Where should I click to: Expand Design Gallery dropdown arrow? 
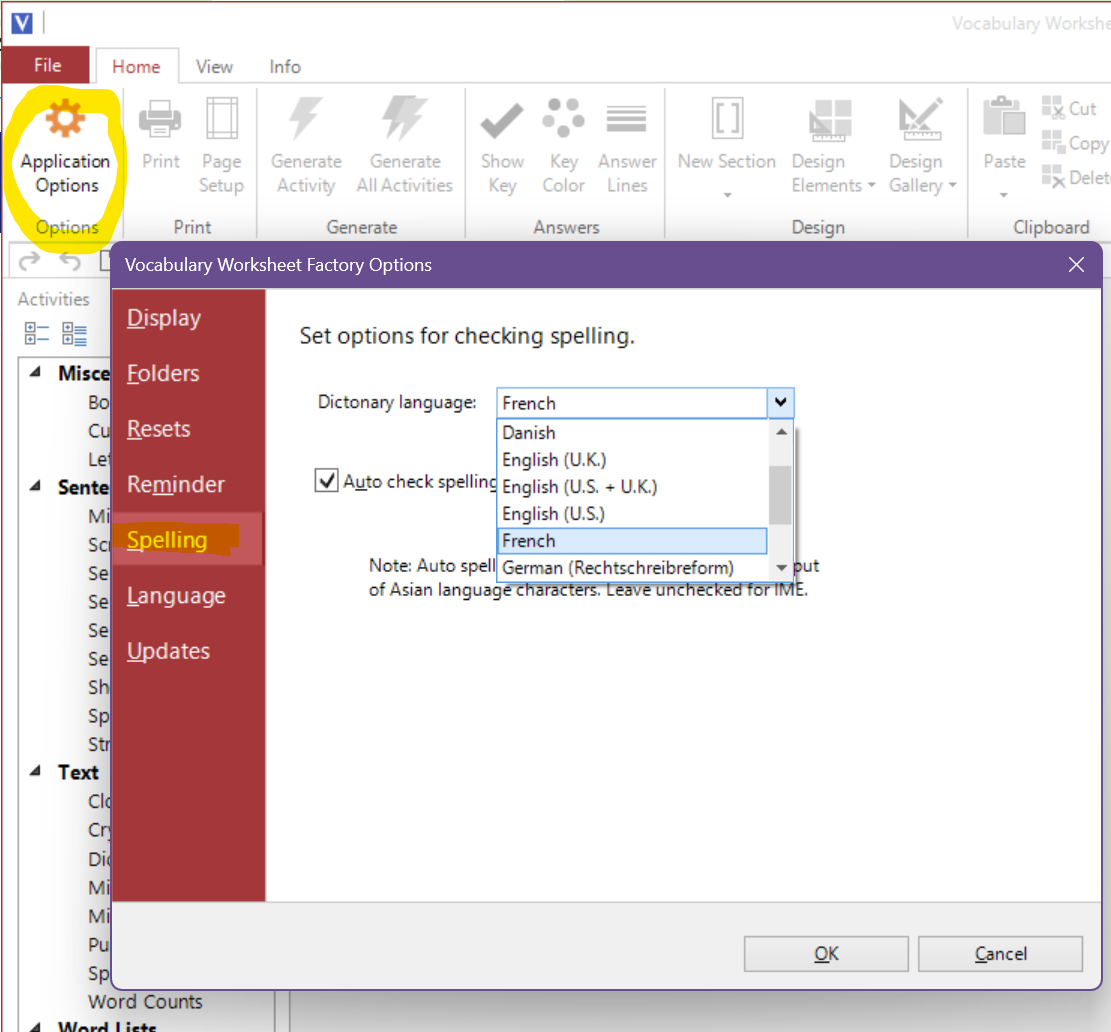(x=952, y=185)
